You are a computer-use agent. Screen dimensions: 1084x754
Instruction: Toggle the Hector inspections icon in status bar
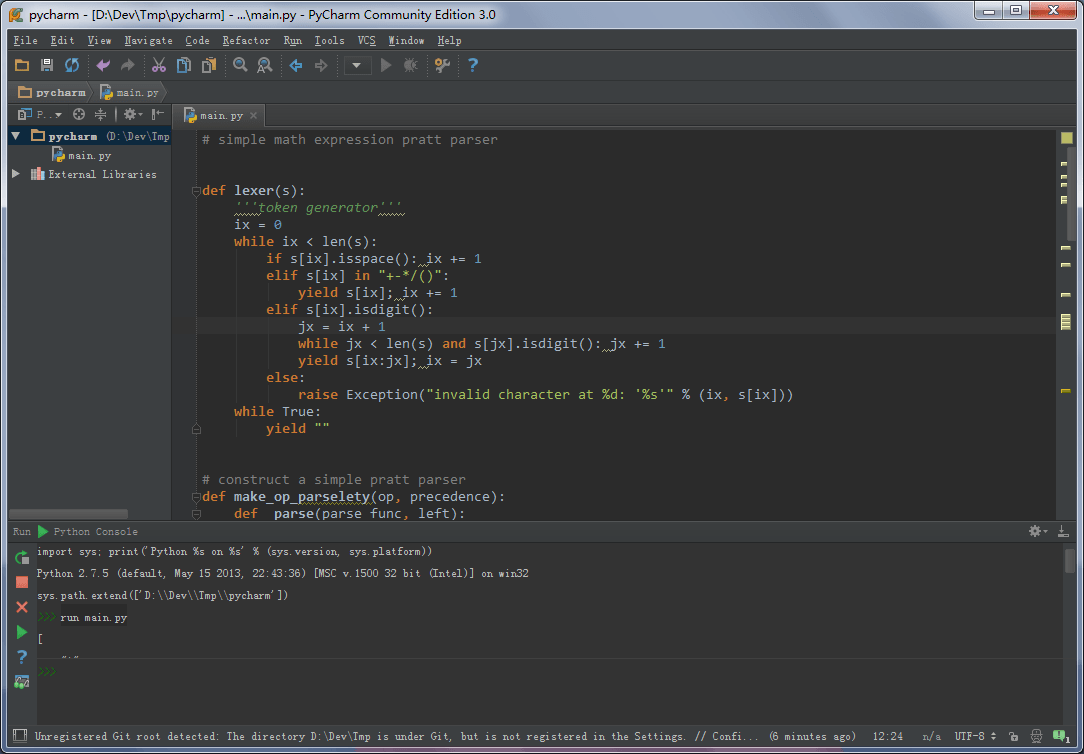pos(1036,735)
